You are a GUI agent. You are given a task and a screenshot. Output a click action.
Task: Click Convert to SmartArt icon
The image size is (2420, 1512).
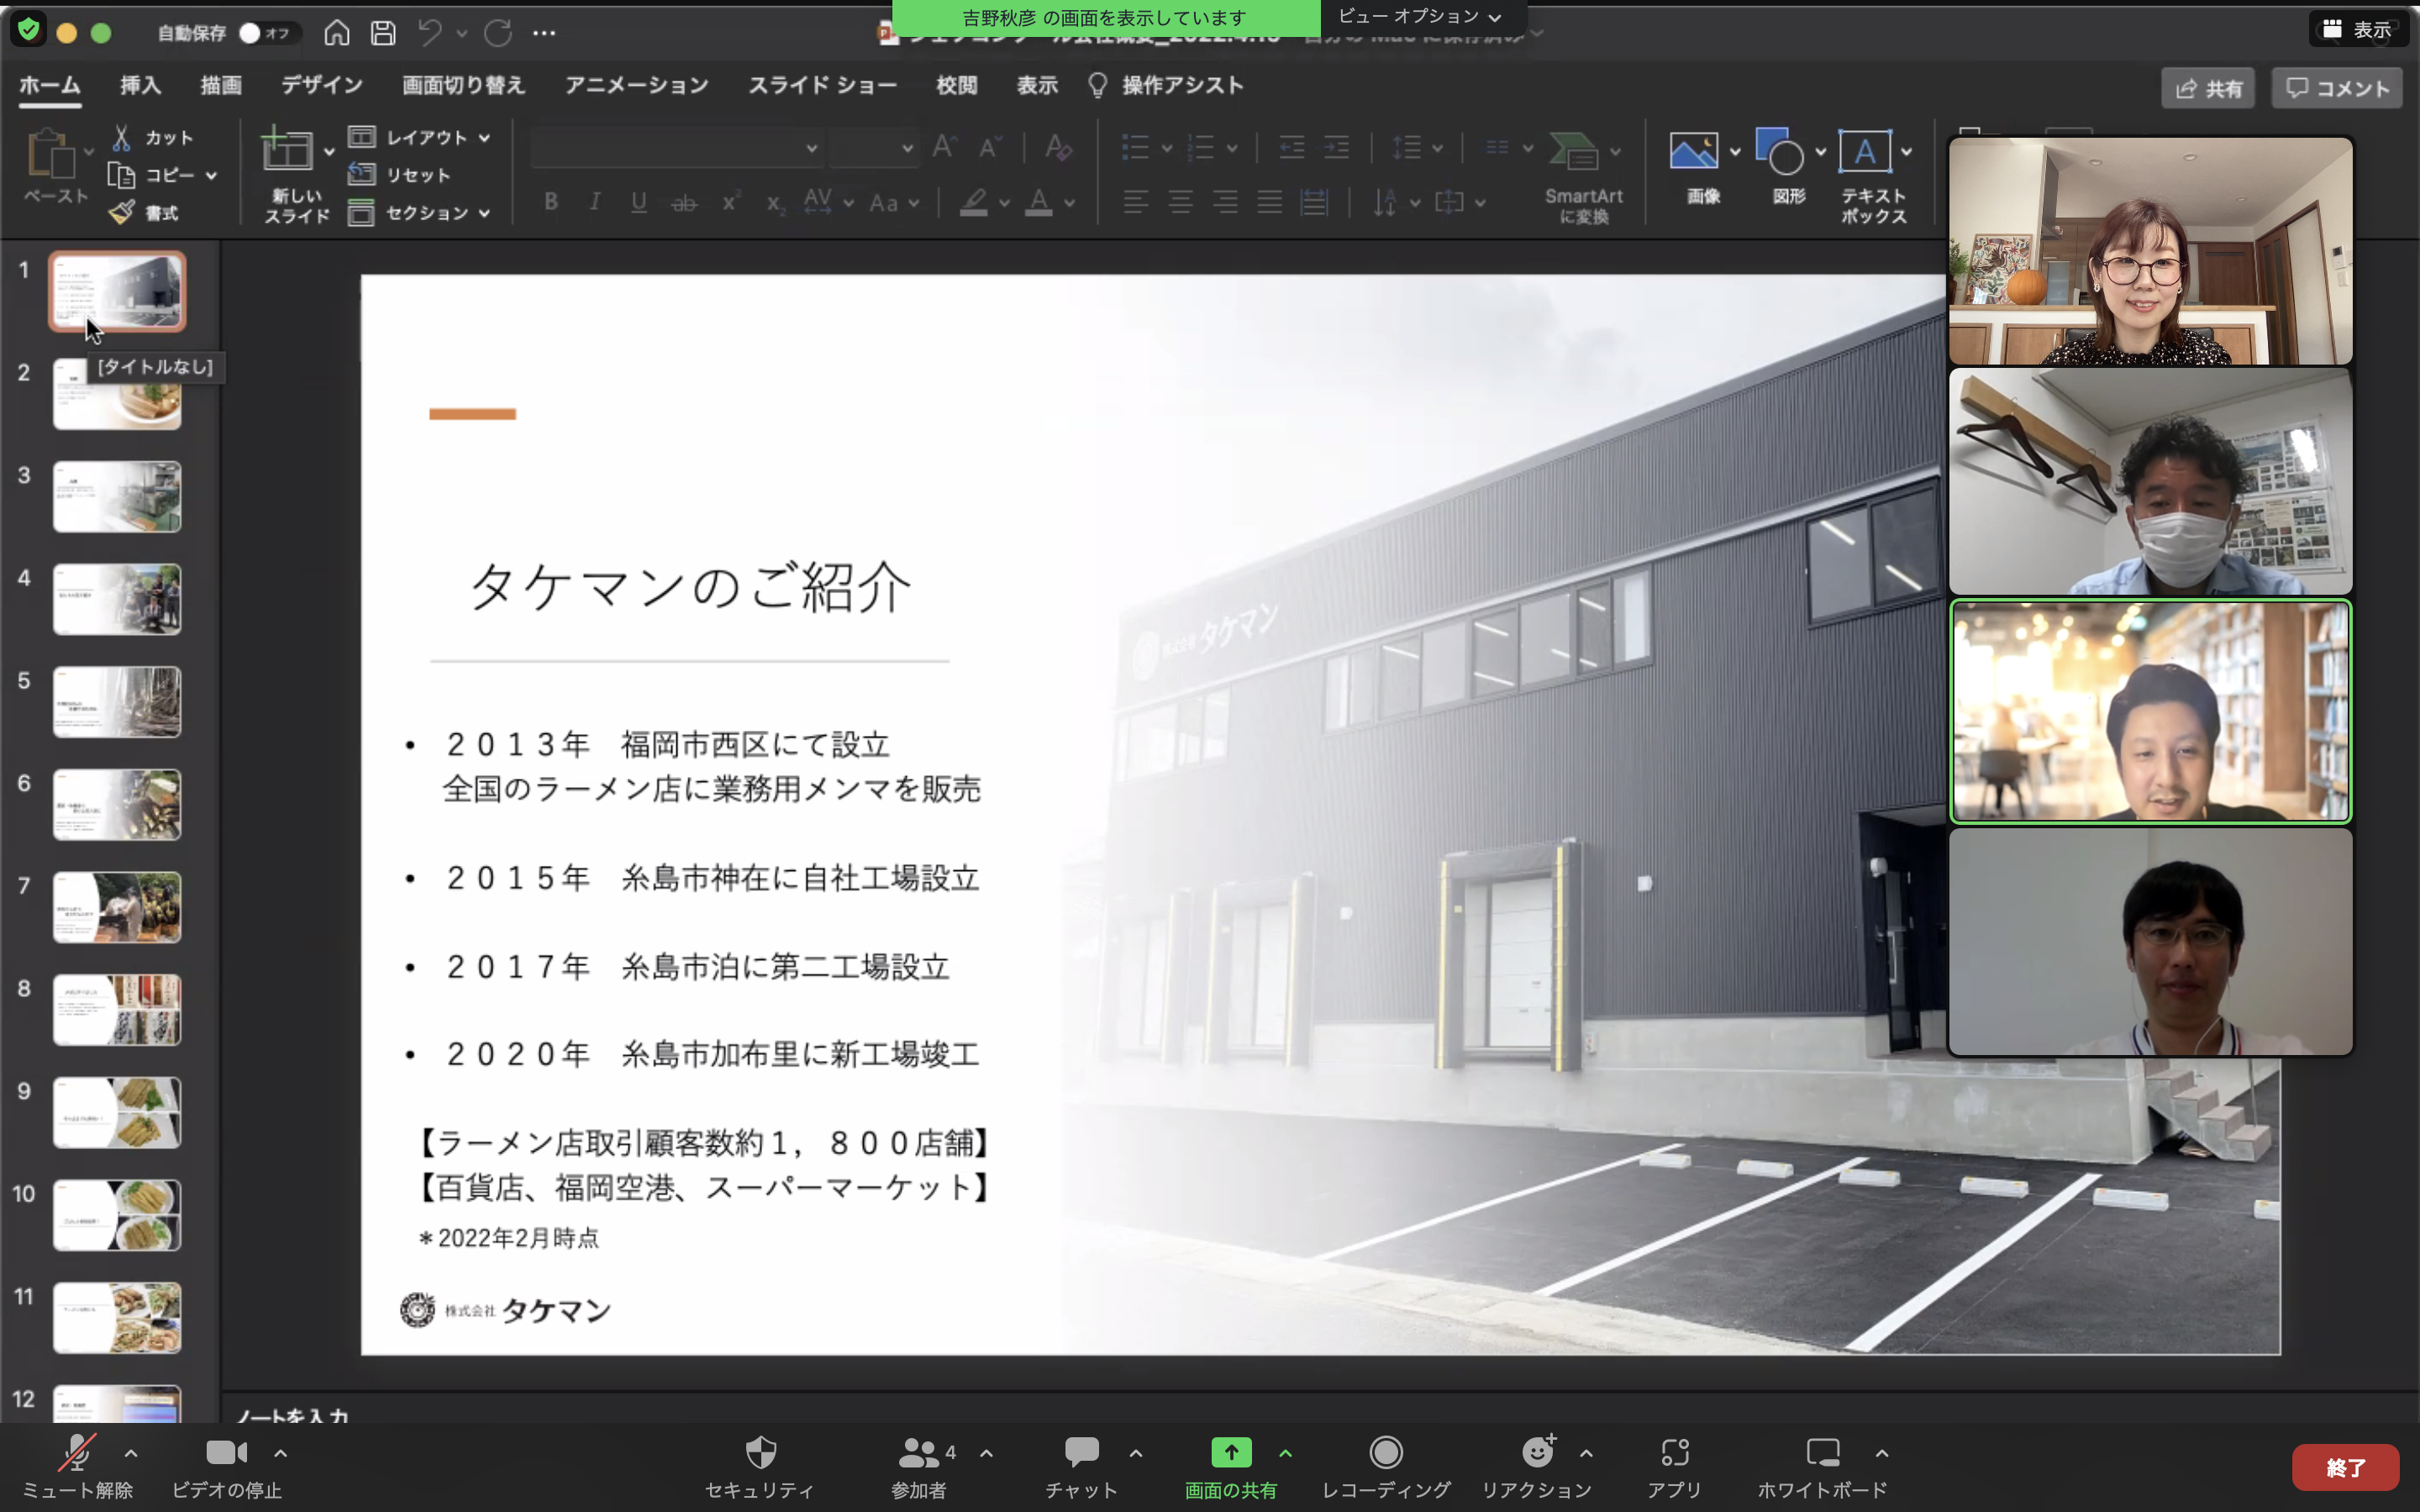click(x=1574, y=151)
